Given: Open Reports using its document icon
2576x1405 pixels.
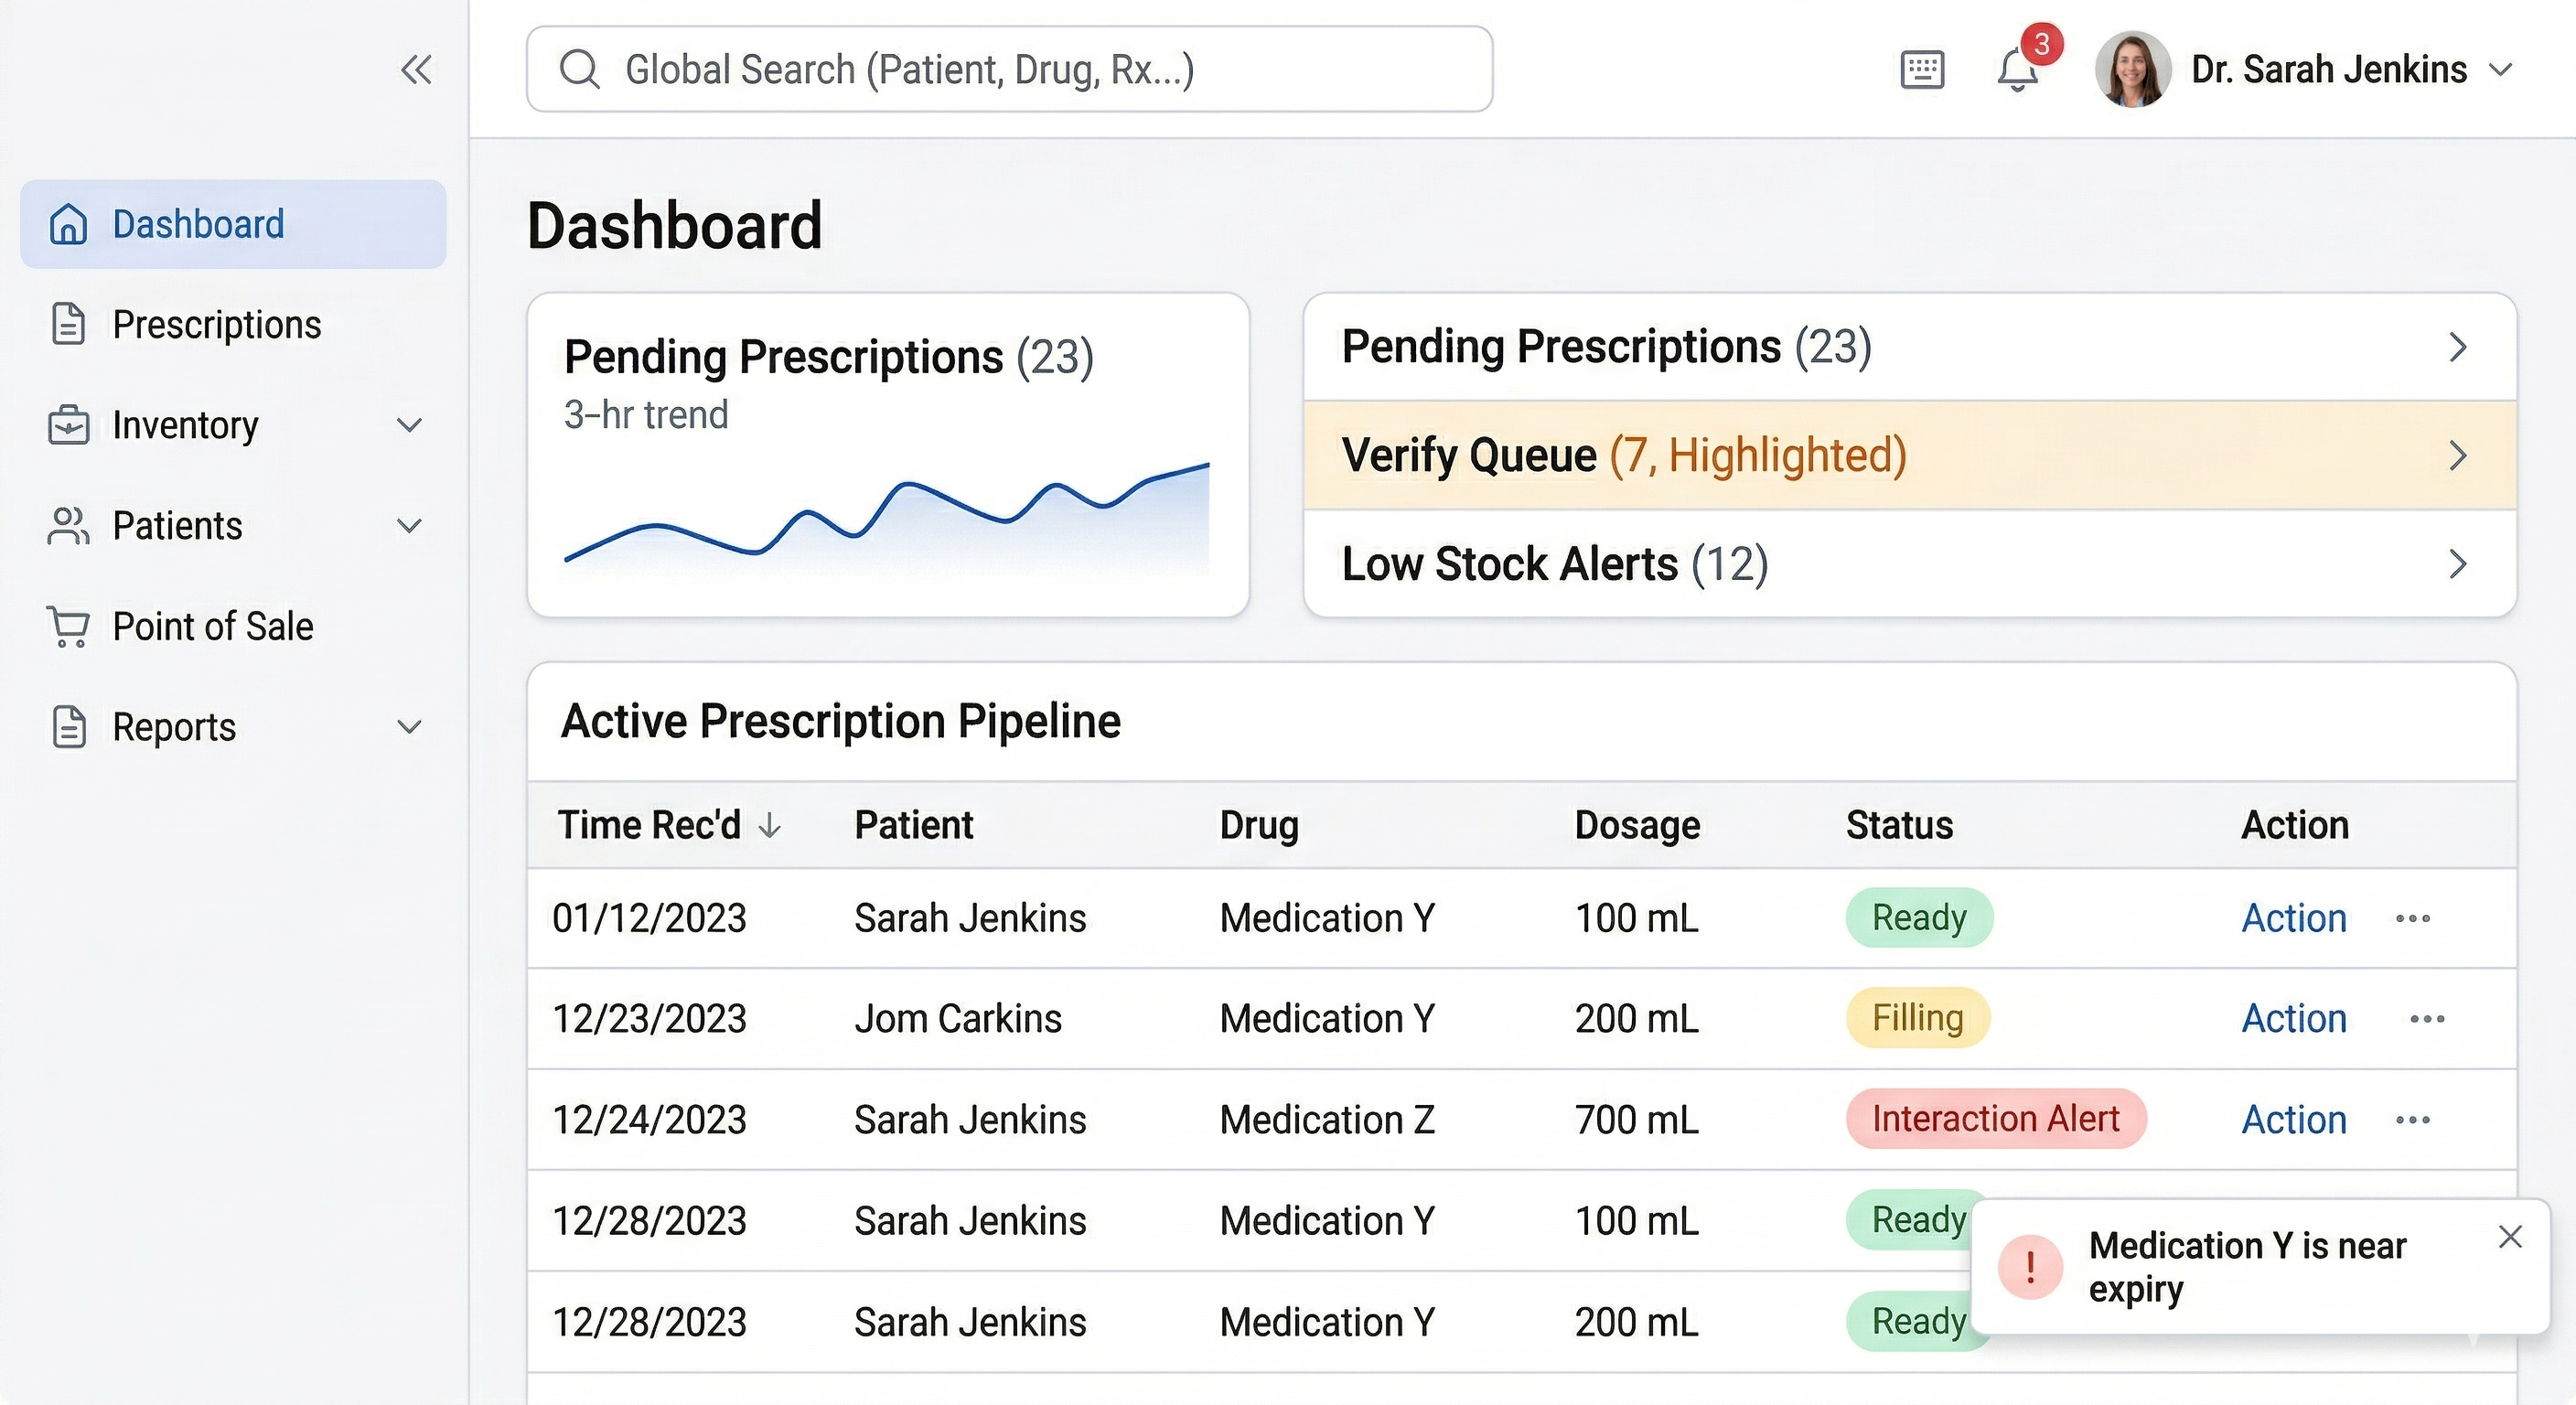Looking at the screenshot, I should [x=67, y=727].
